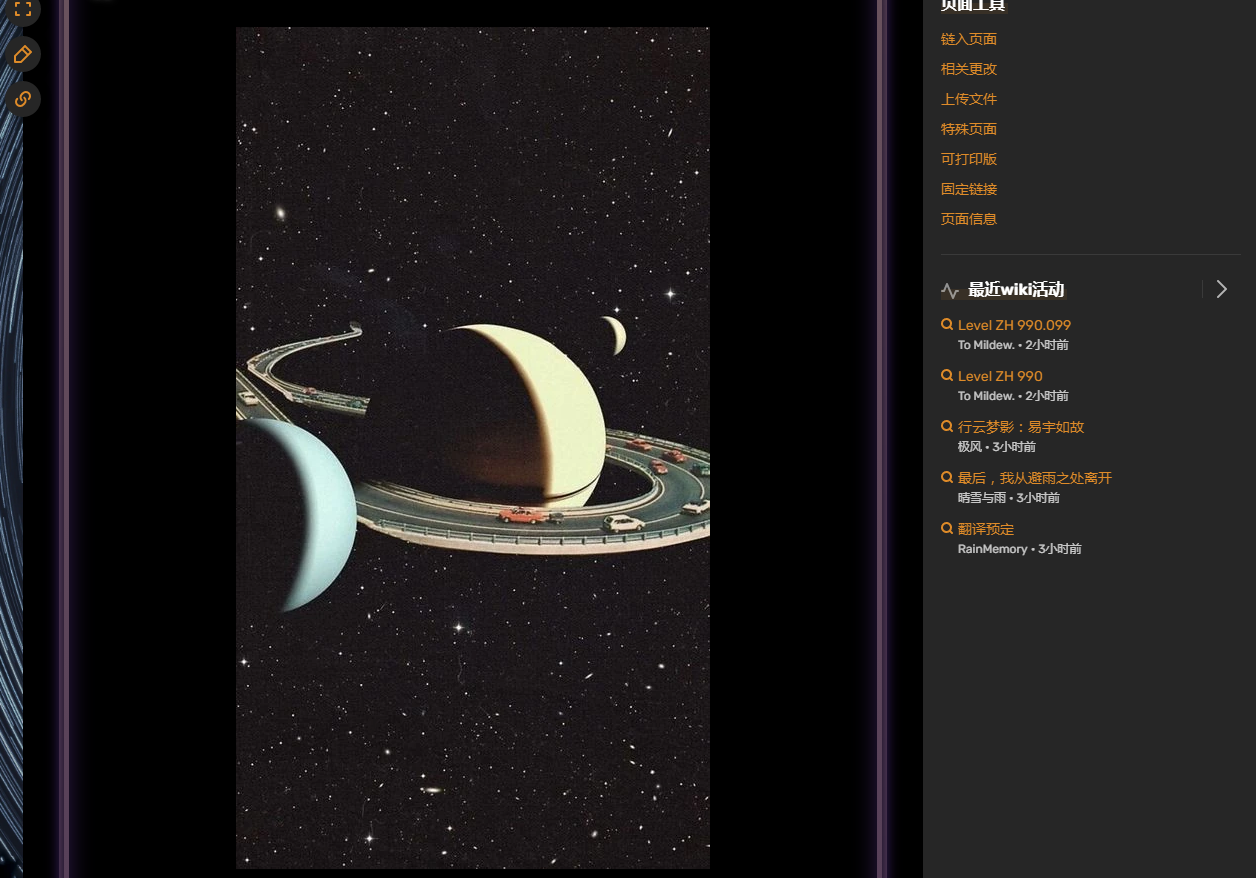The image size is (1256, 878).
Task: Open the 翻译预定 activity entry
Action: click(x=986, y=529)
